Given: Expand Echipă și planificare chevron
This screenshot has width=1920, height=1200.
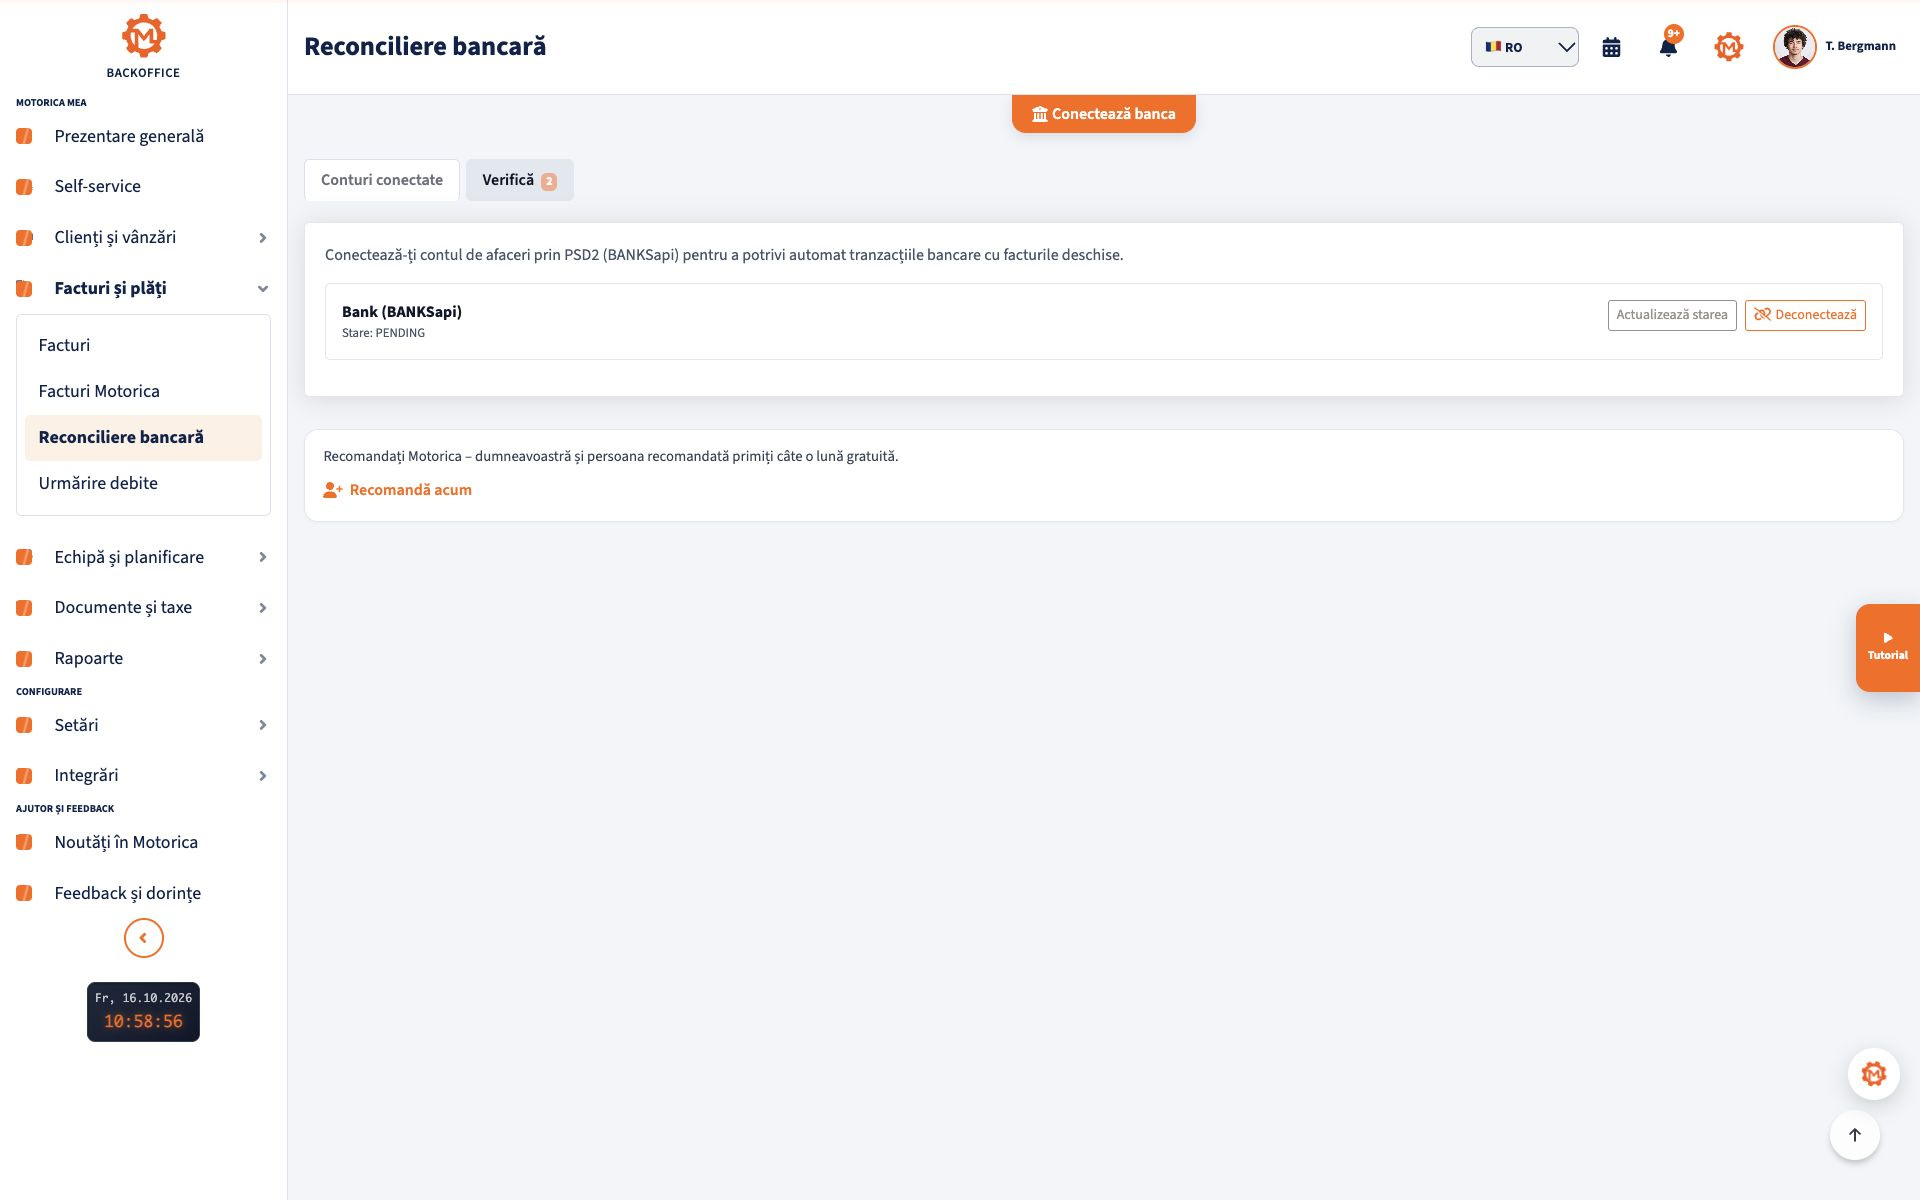Looking at the screenshot, I should click(x=263, y=557).
